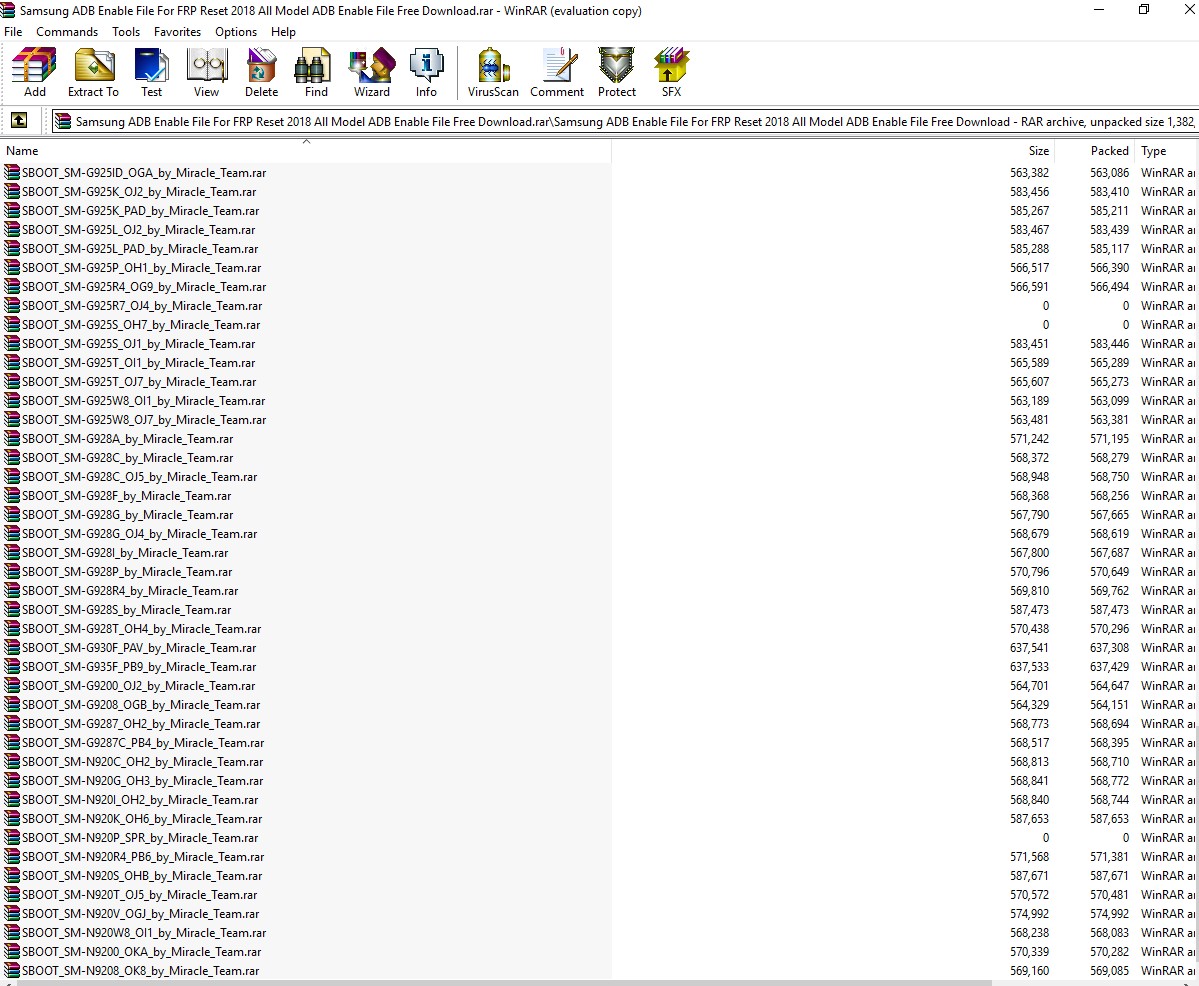This screenshot has width=1199, height=986.
Task: Open the Commands menu
Action: pos(67,31)
